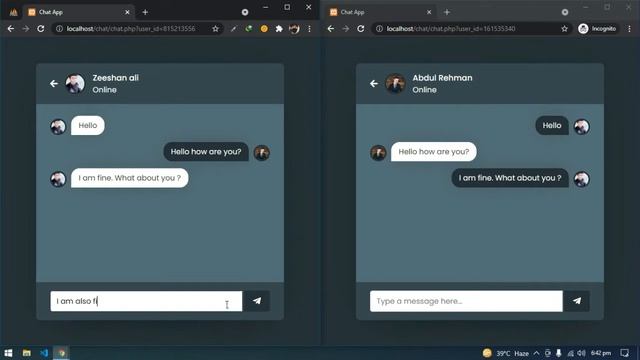Select Chat App tab in right browser

point(380,12)
